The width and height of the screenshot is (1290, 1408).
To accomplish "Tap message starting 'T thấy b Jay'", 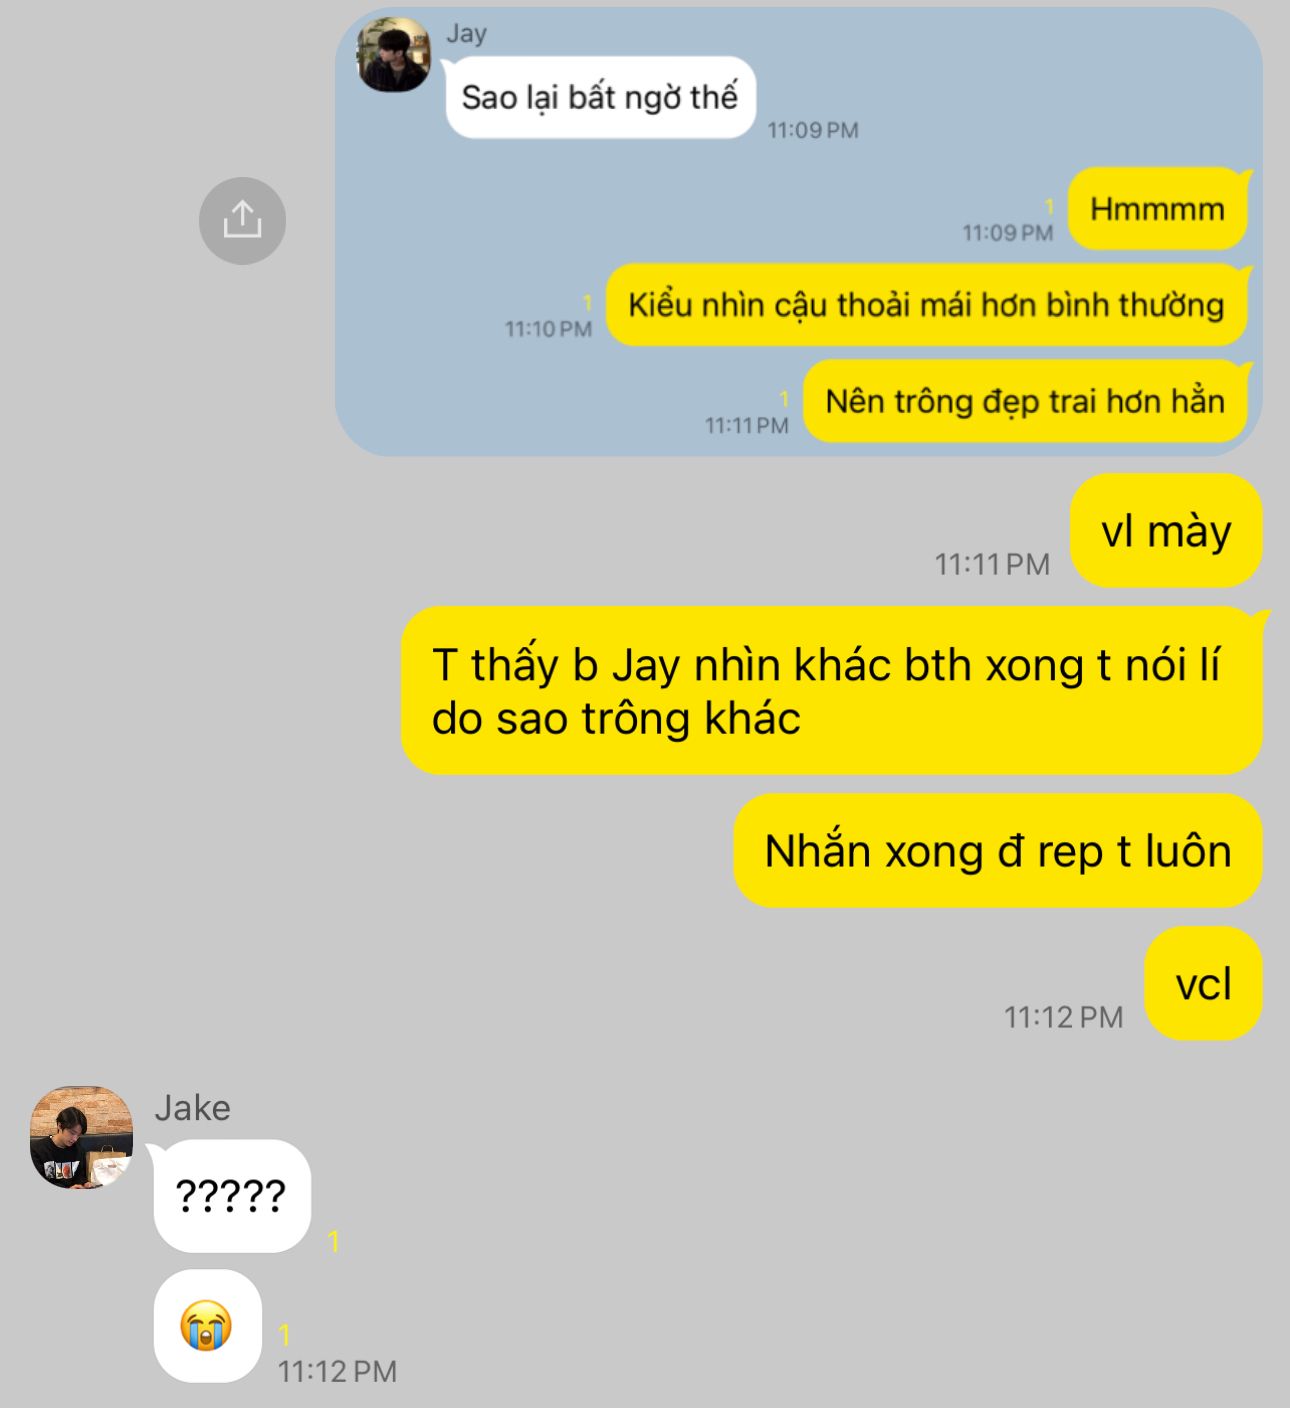I will coord(832,691).
